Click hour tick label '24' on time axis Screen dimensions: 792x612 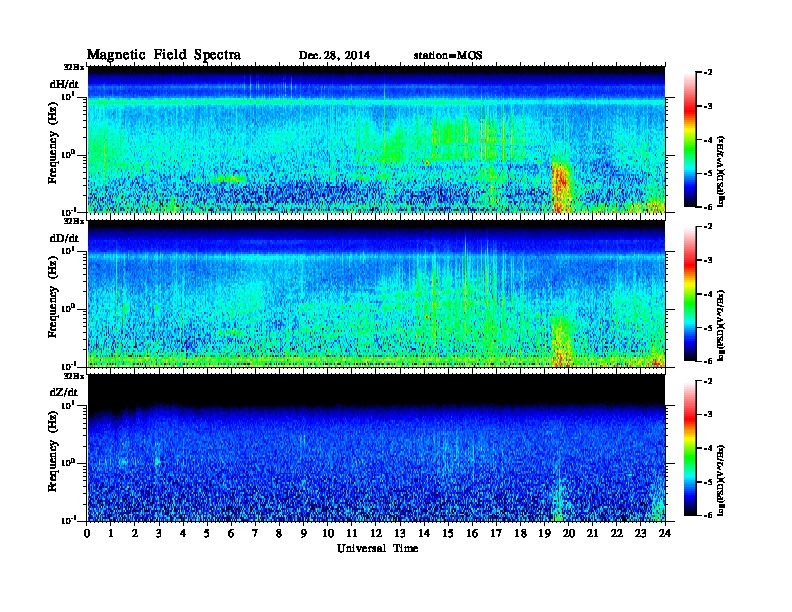click(665, 533)
